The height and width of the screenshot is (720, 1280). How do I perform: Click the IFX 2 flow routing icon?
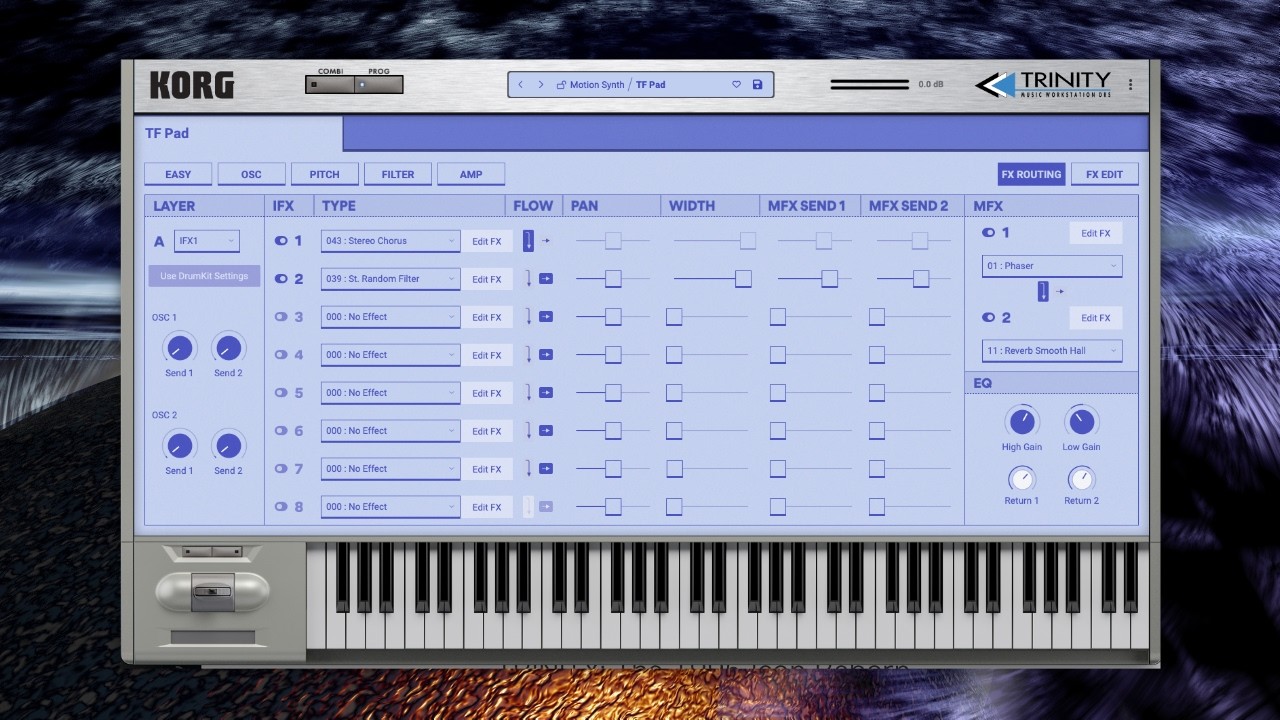(546, 279)
